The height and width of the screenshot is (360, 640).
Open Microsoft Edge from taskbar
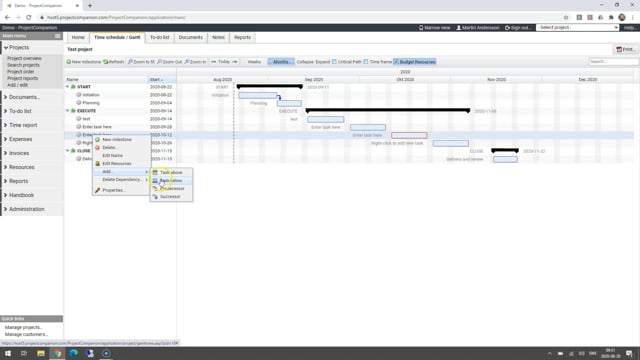tap(73, 353)
